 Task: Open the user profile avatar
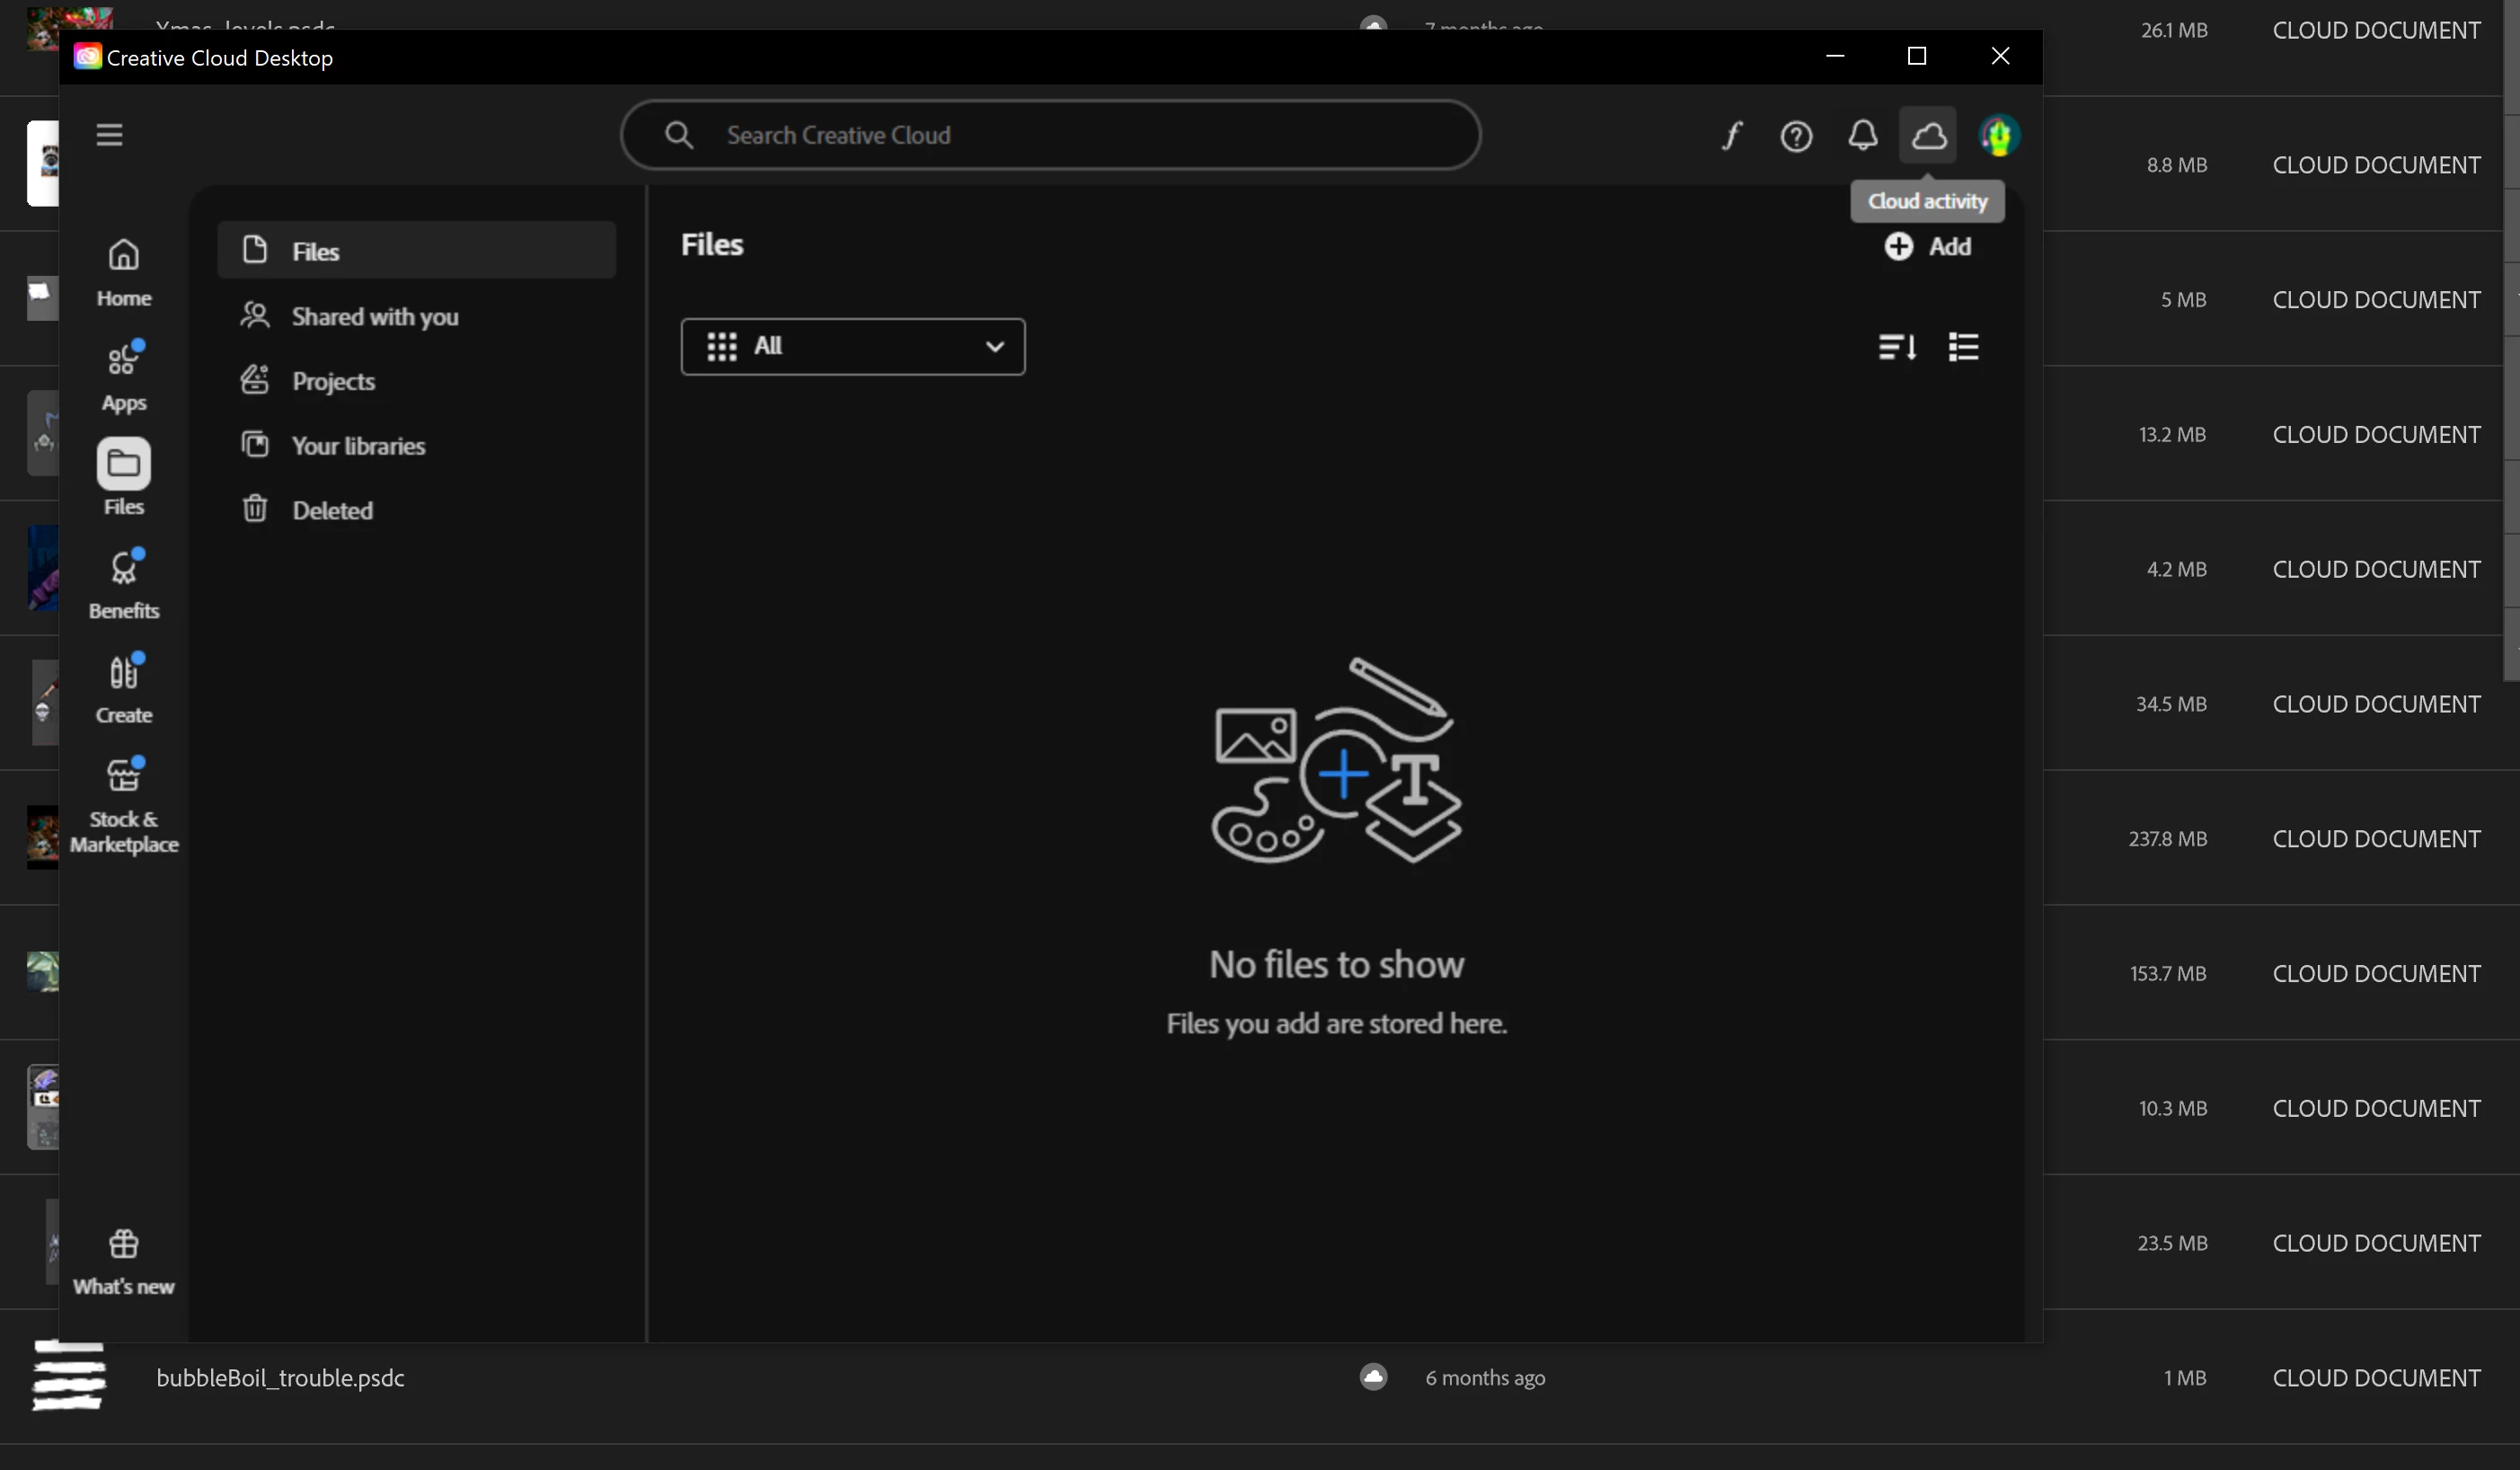coord(1999,135)
